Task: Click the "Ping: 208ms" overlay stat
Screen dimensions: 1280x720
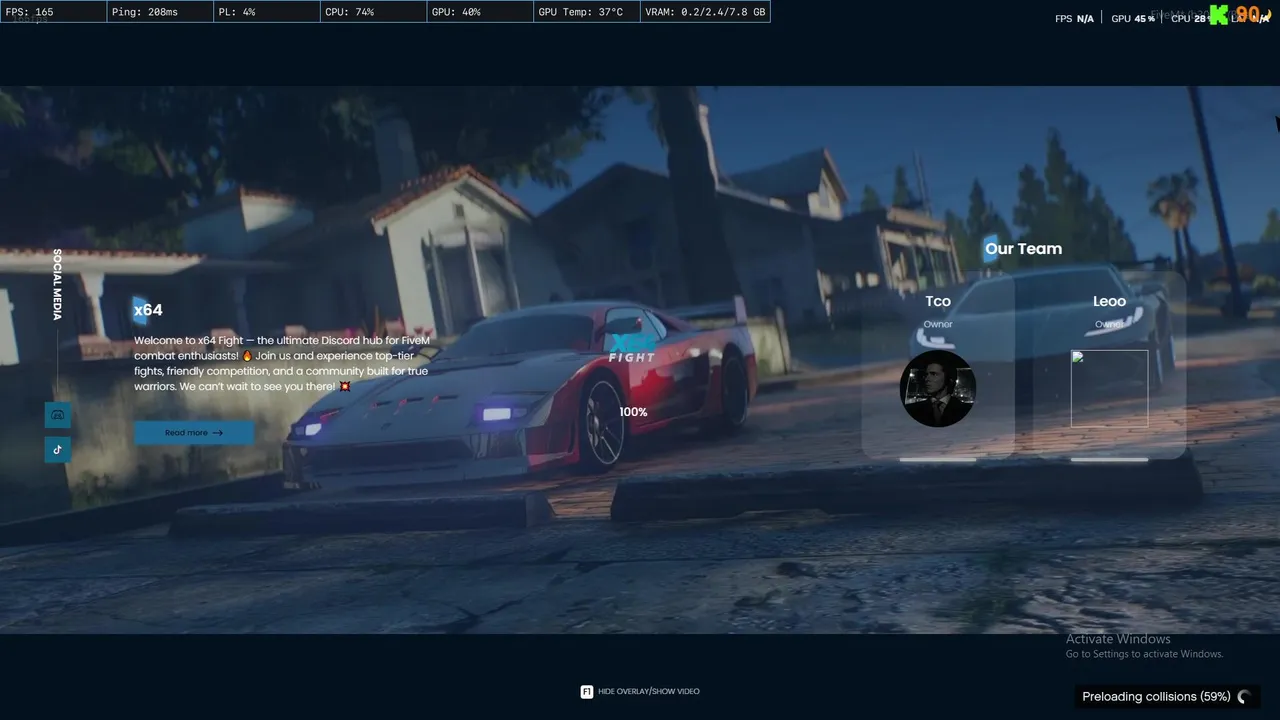Action: point(145,12)
